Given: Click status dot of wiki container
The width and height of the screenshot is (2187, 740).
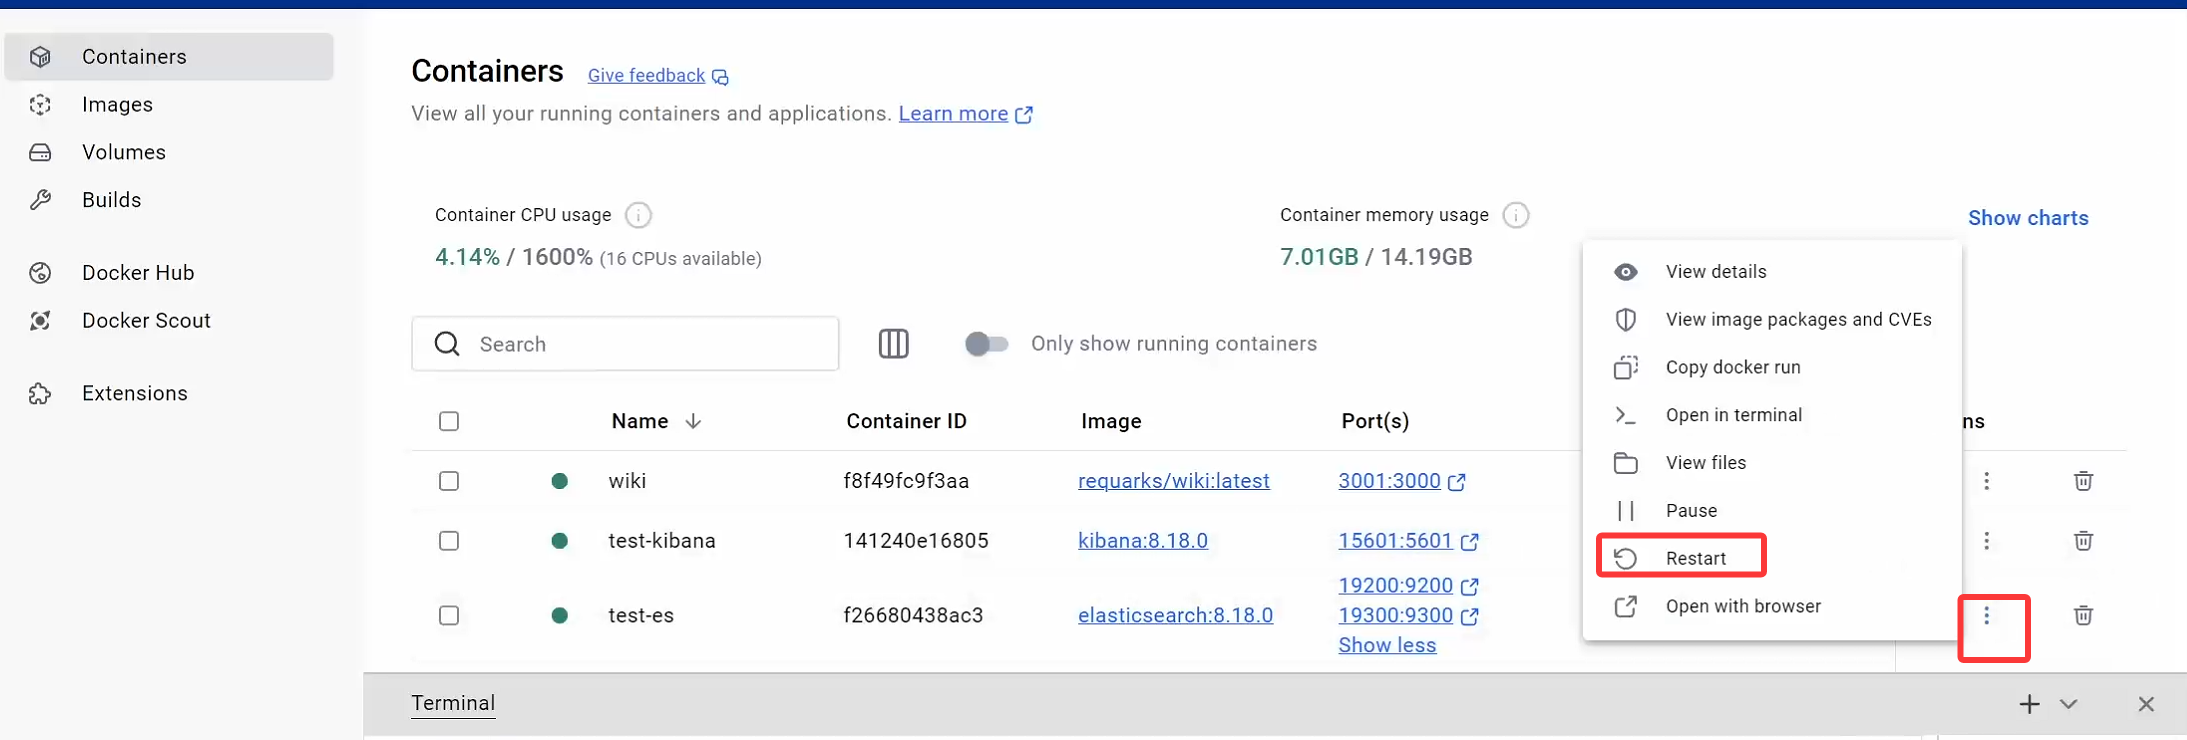Looking at the screenshot, I should point(560,481).
